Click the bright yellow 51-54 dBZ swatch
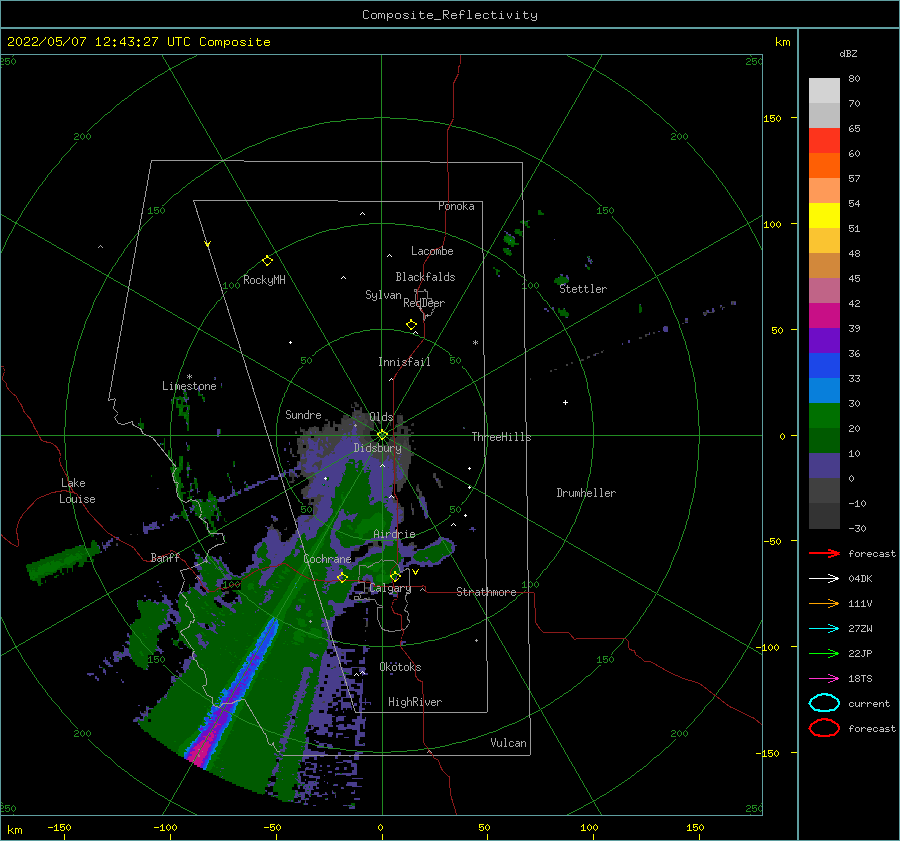 point(824,215)
